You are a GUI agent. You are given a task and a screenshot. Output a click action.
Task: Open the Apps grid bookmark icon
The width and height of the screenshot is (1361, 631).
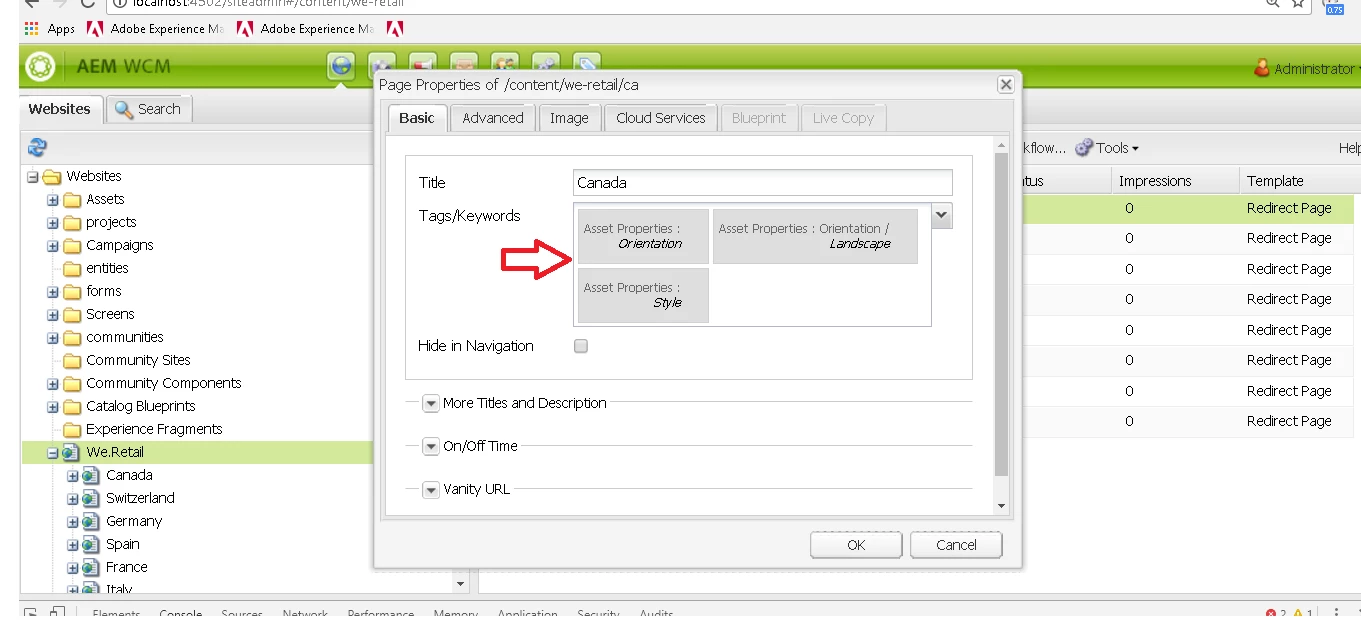[31, 29]
